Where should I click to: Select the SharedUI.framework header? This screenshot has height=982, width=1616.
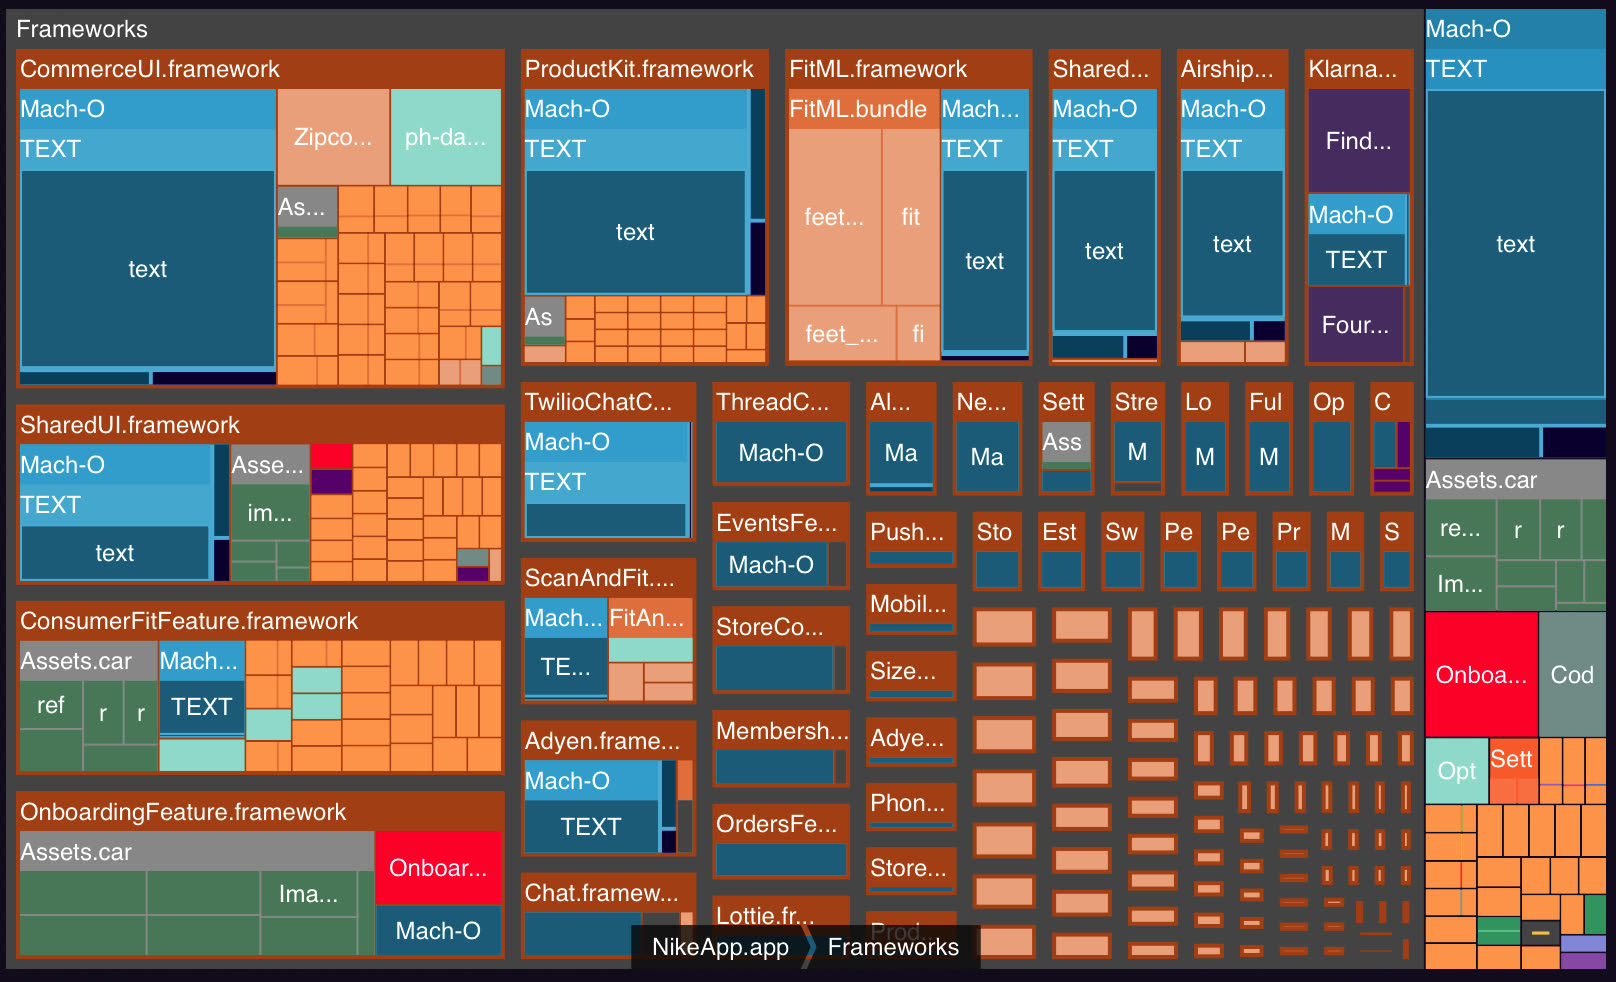[260, 425]
